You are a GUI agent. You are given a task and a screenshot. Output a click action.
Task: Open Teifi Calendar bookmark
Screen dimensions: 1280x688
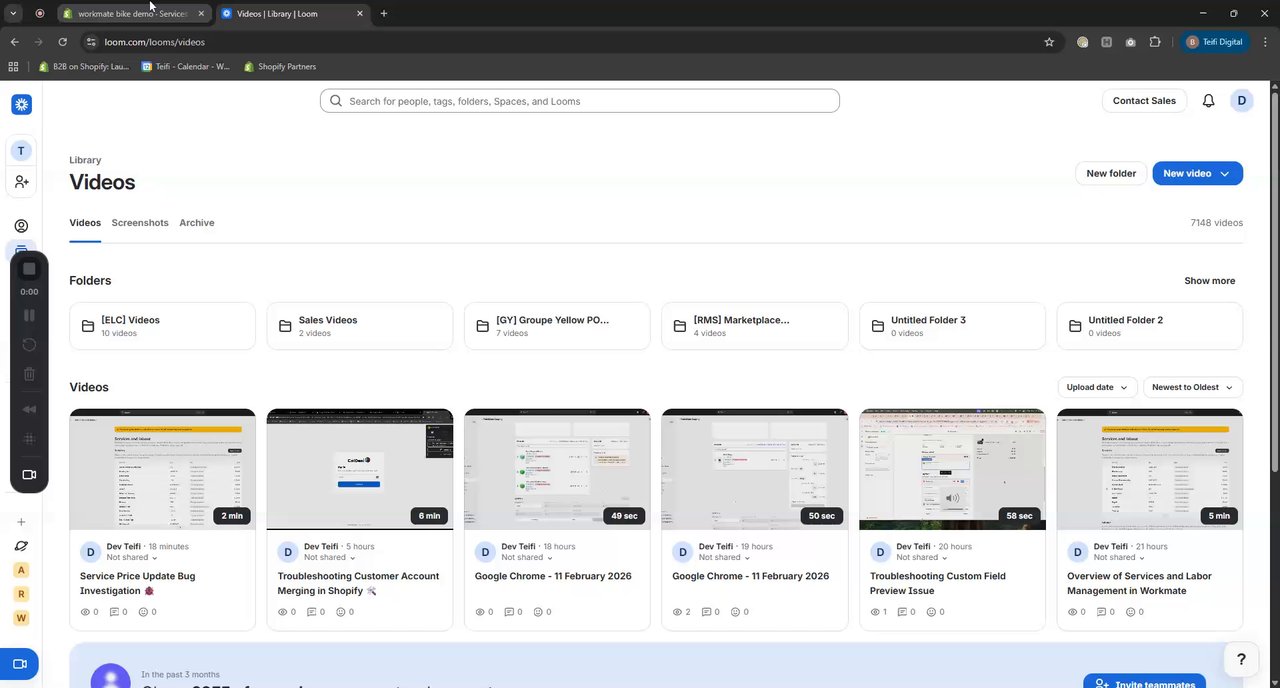[x=186, y=66]
